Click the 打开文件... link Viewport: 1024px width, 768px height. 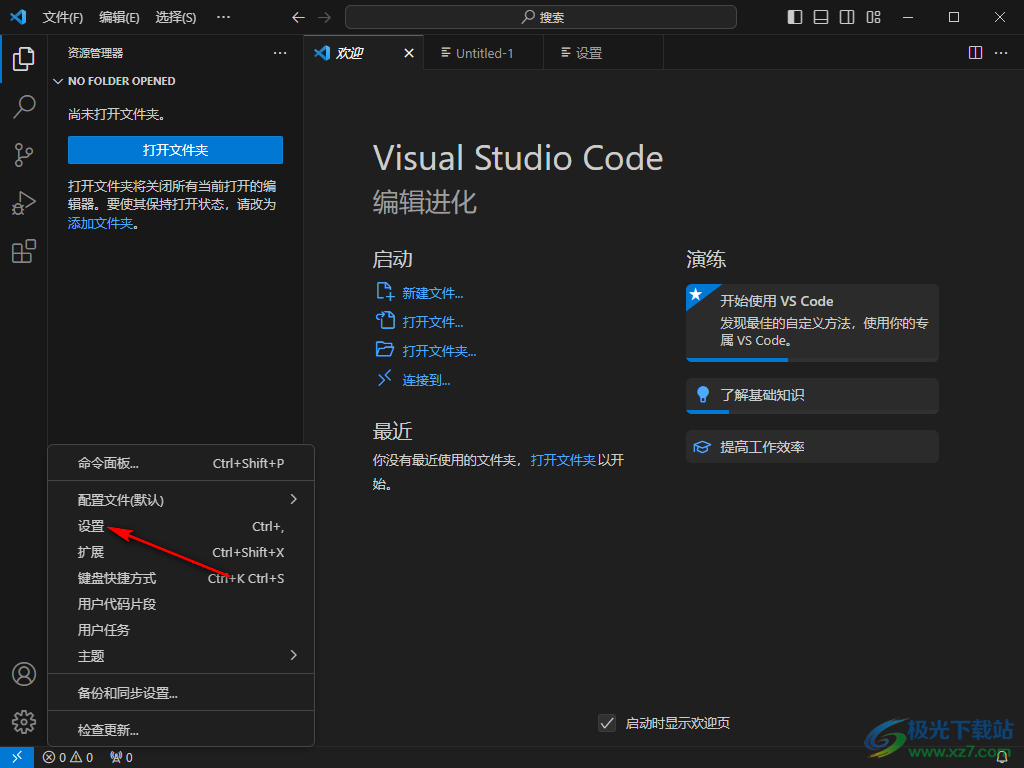click(432, 322)
